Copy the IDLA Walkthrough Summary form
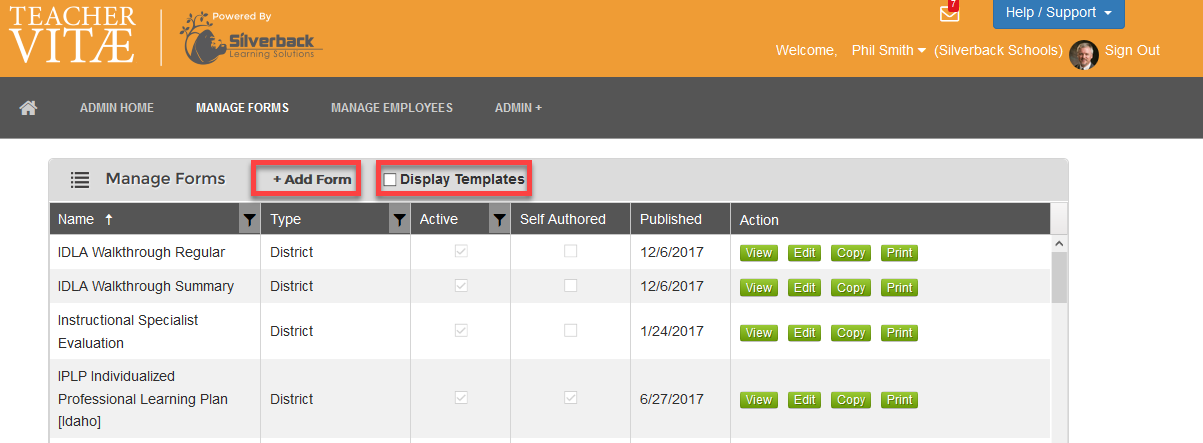 pos(851,287)
